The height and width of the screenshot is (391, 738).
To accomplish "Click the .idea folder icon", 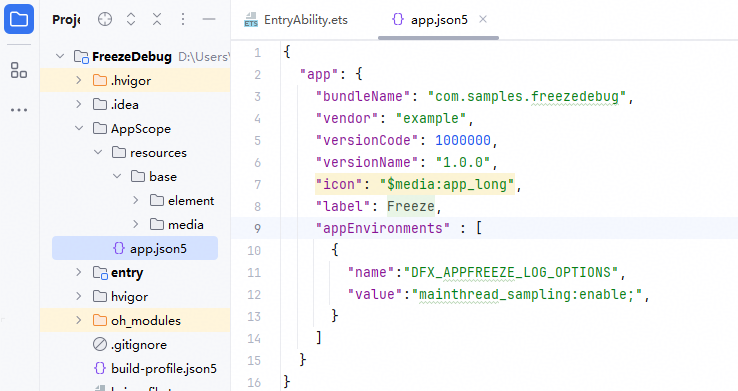I will point(100,104).
